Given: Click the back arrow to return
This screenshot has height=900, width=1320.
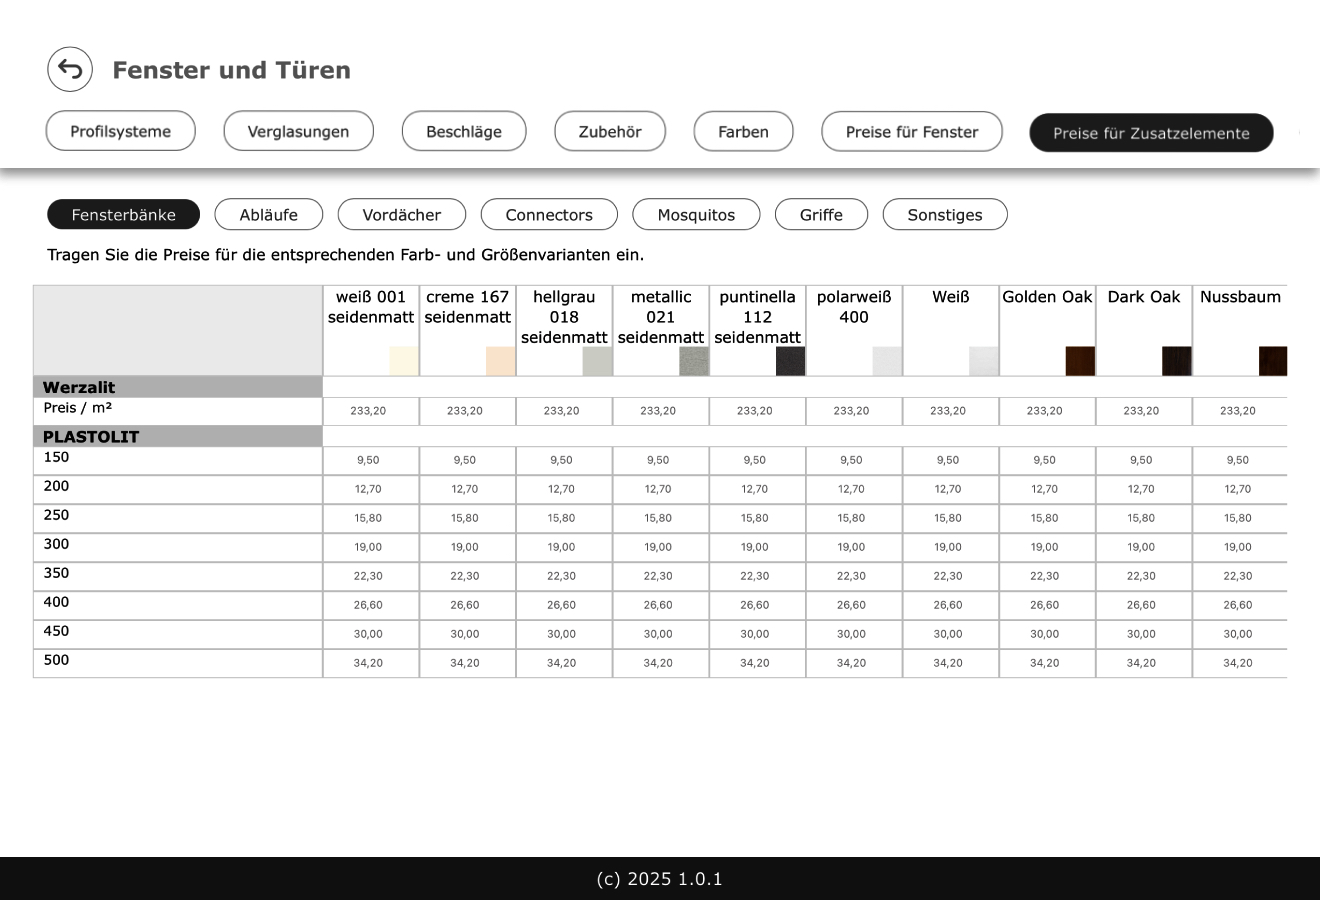Looking at the screenshot, I should coord(70,69).
